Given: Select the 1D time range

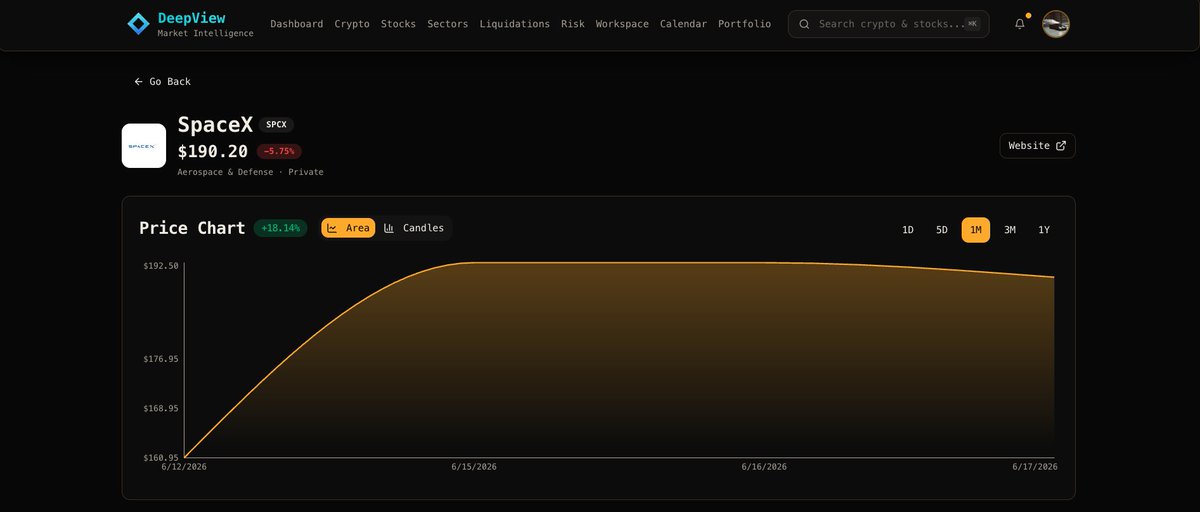Looking at the screenshot, I should click(908, 230).
